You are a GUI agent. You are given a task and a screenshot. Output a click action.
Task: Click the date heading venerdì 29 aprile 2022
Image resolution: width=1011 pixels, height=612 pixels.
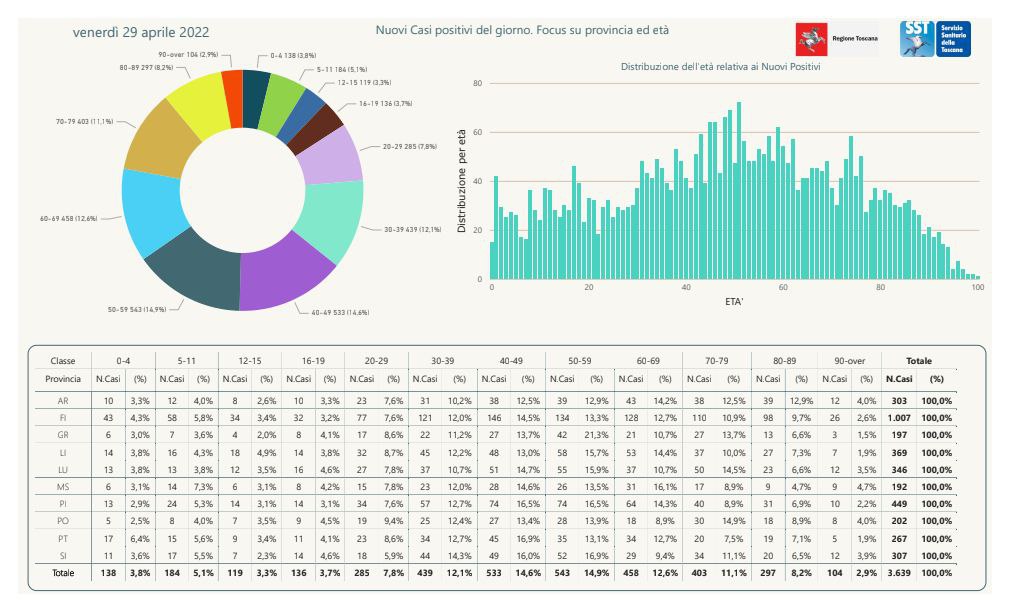tap(141, 32)
